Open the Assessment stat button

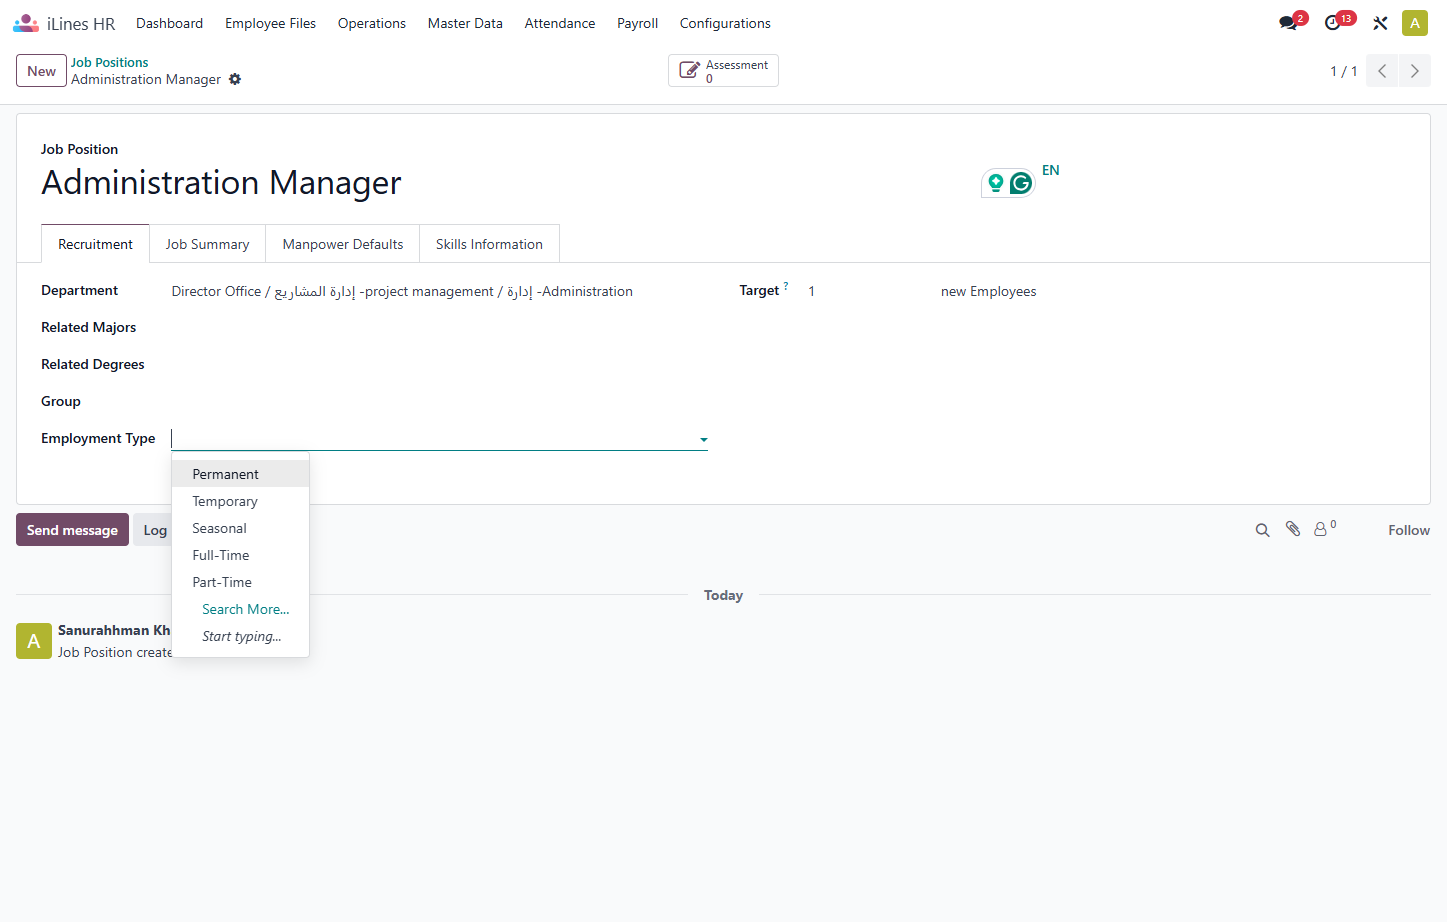(723, 71)
